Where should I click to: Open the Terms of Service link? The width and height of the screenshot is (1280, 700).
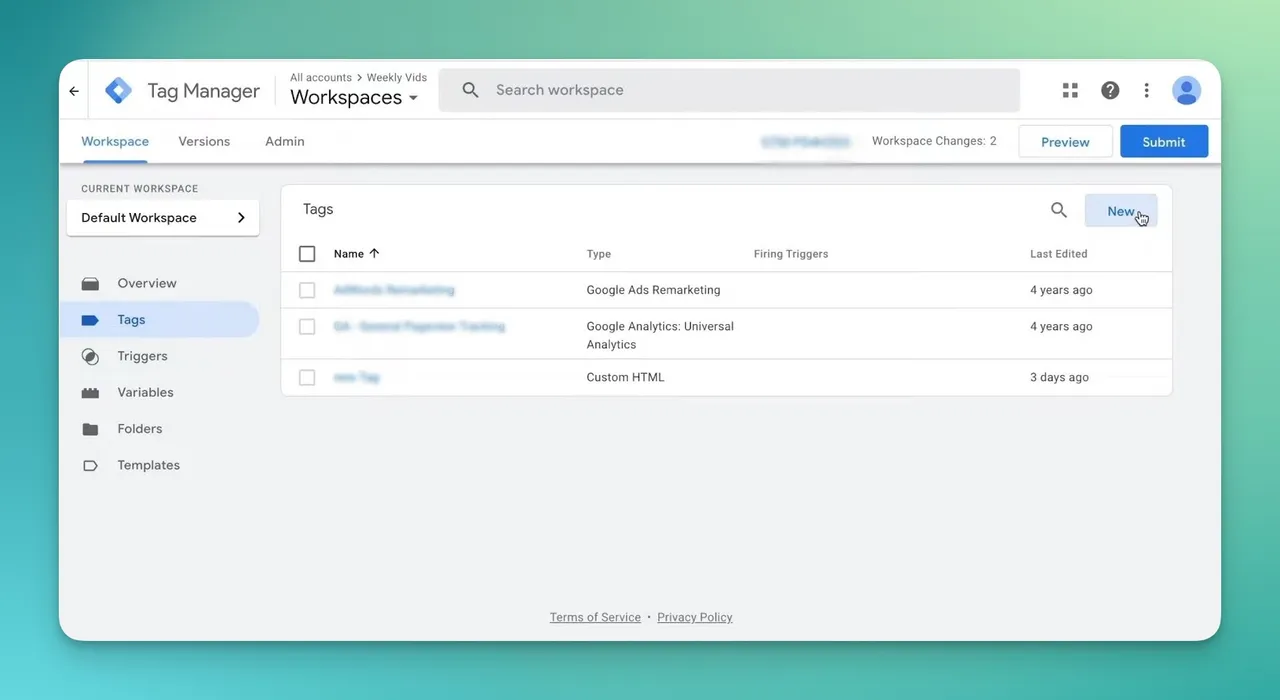coord(595,618)
